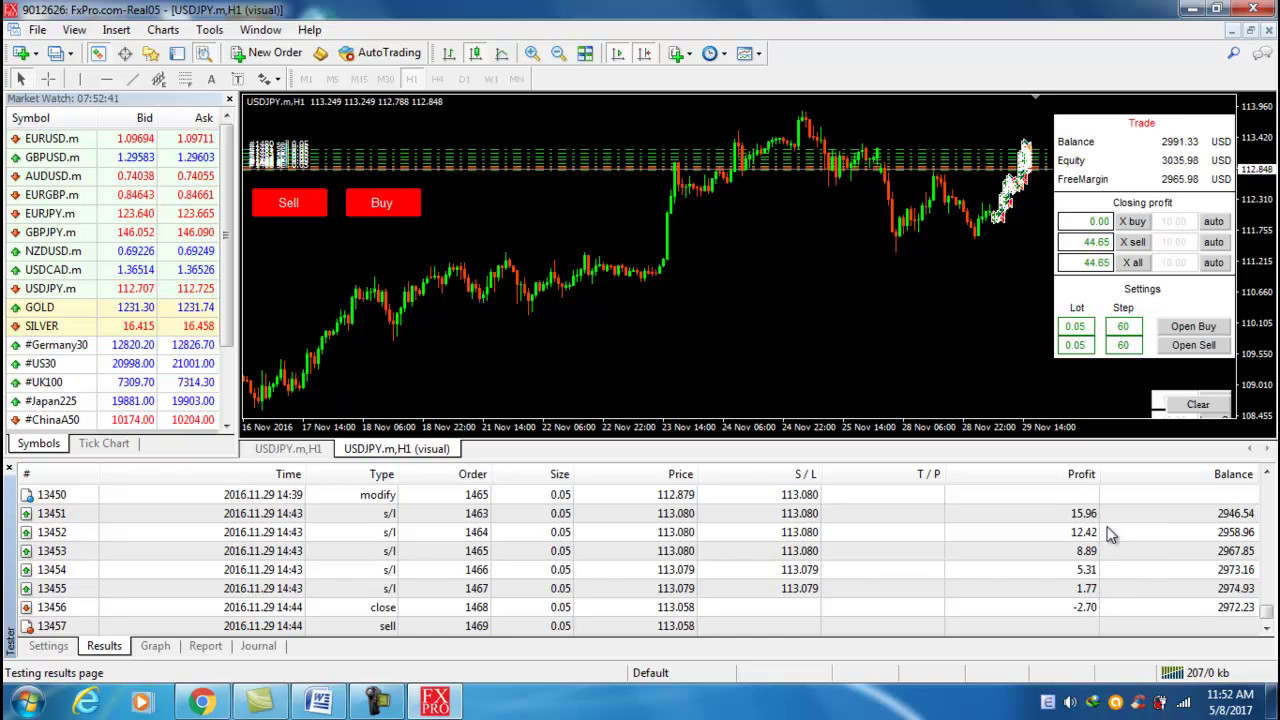
Task: Select the Equidistant Channel tool
Action: [158, 79]
